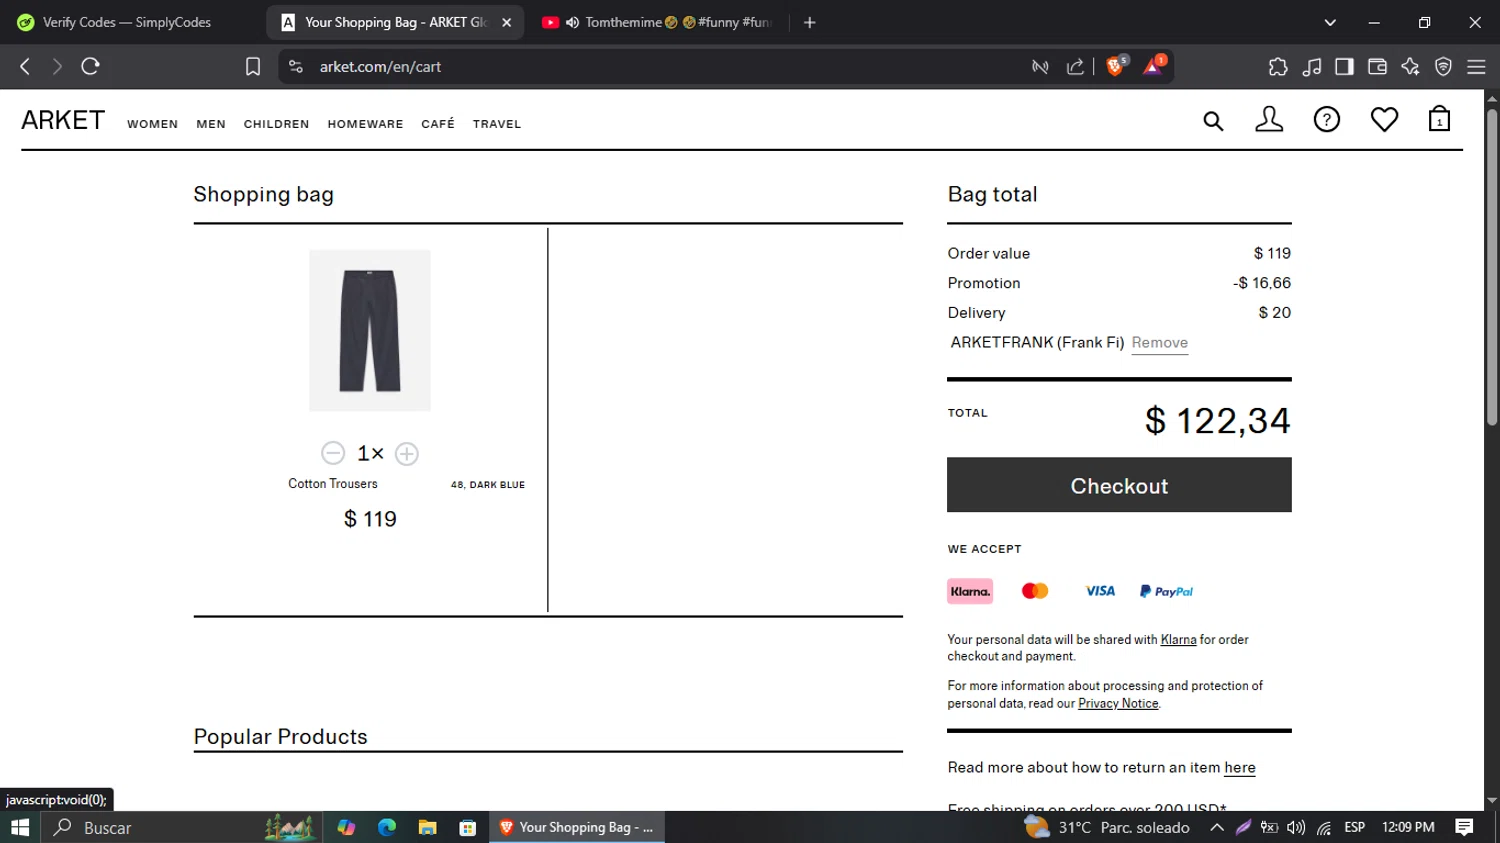Open the WOMEN menu
This screenshot has width=1500, height=843.
(152, 124)
